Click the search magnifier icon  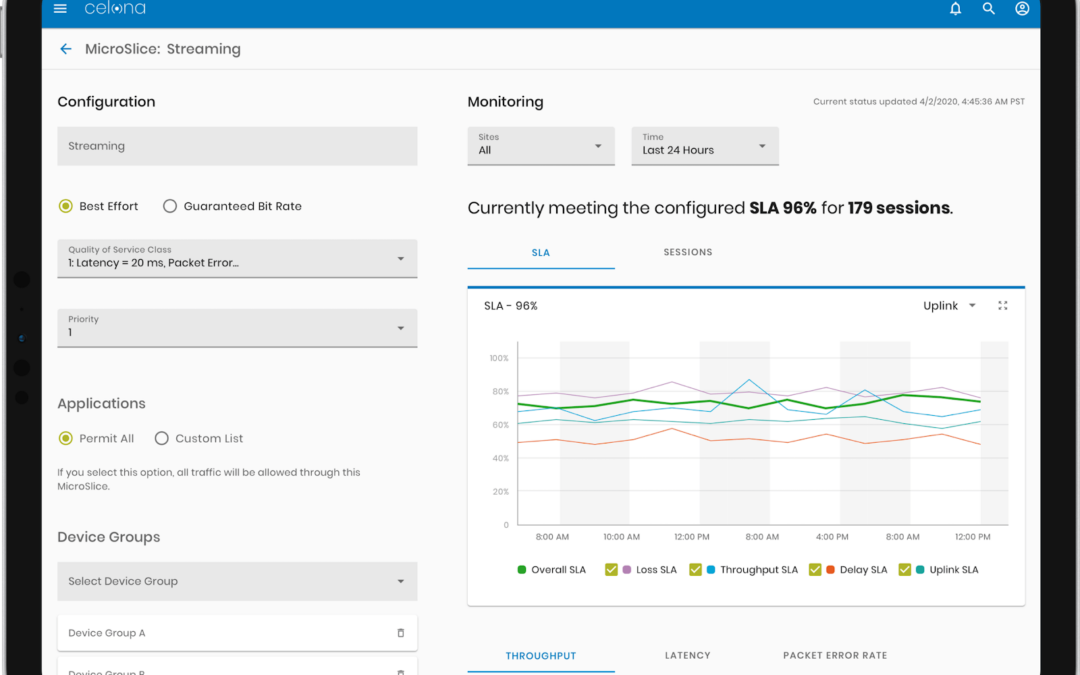[988, 8]
